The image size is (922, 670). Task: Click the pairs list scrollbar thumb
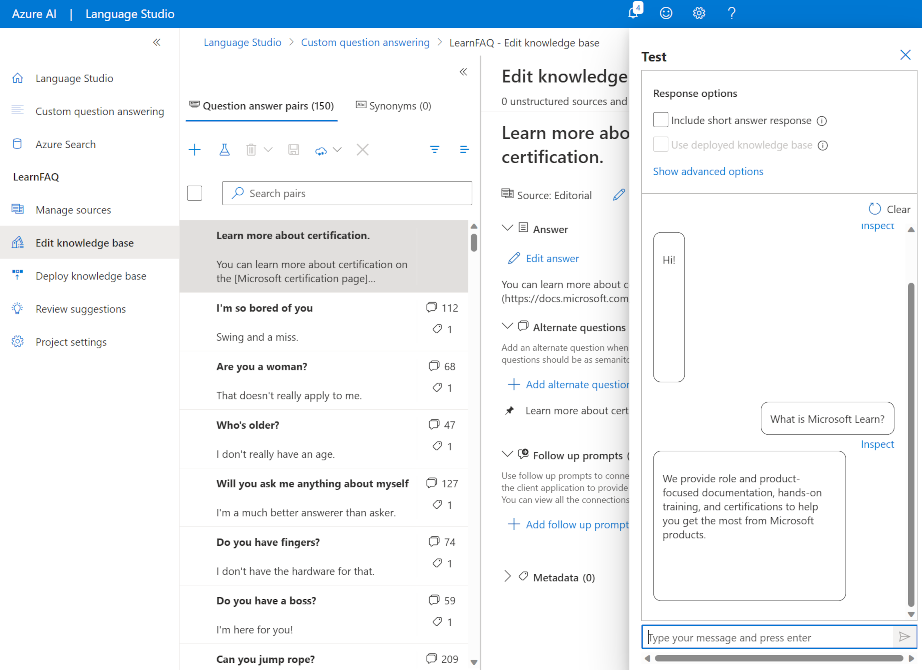pyautogui.click(x=474, y=242)
